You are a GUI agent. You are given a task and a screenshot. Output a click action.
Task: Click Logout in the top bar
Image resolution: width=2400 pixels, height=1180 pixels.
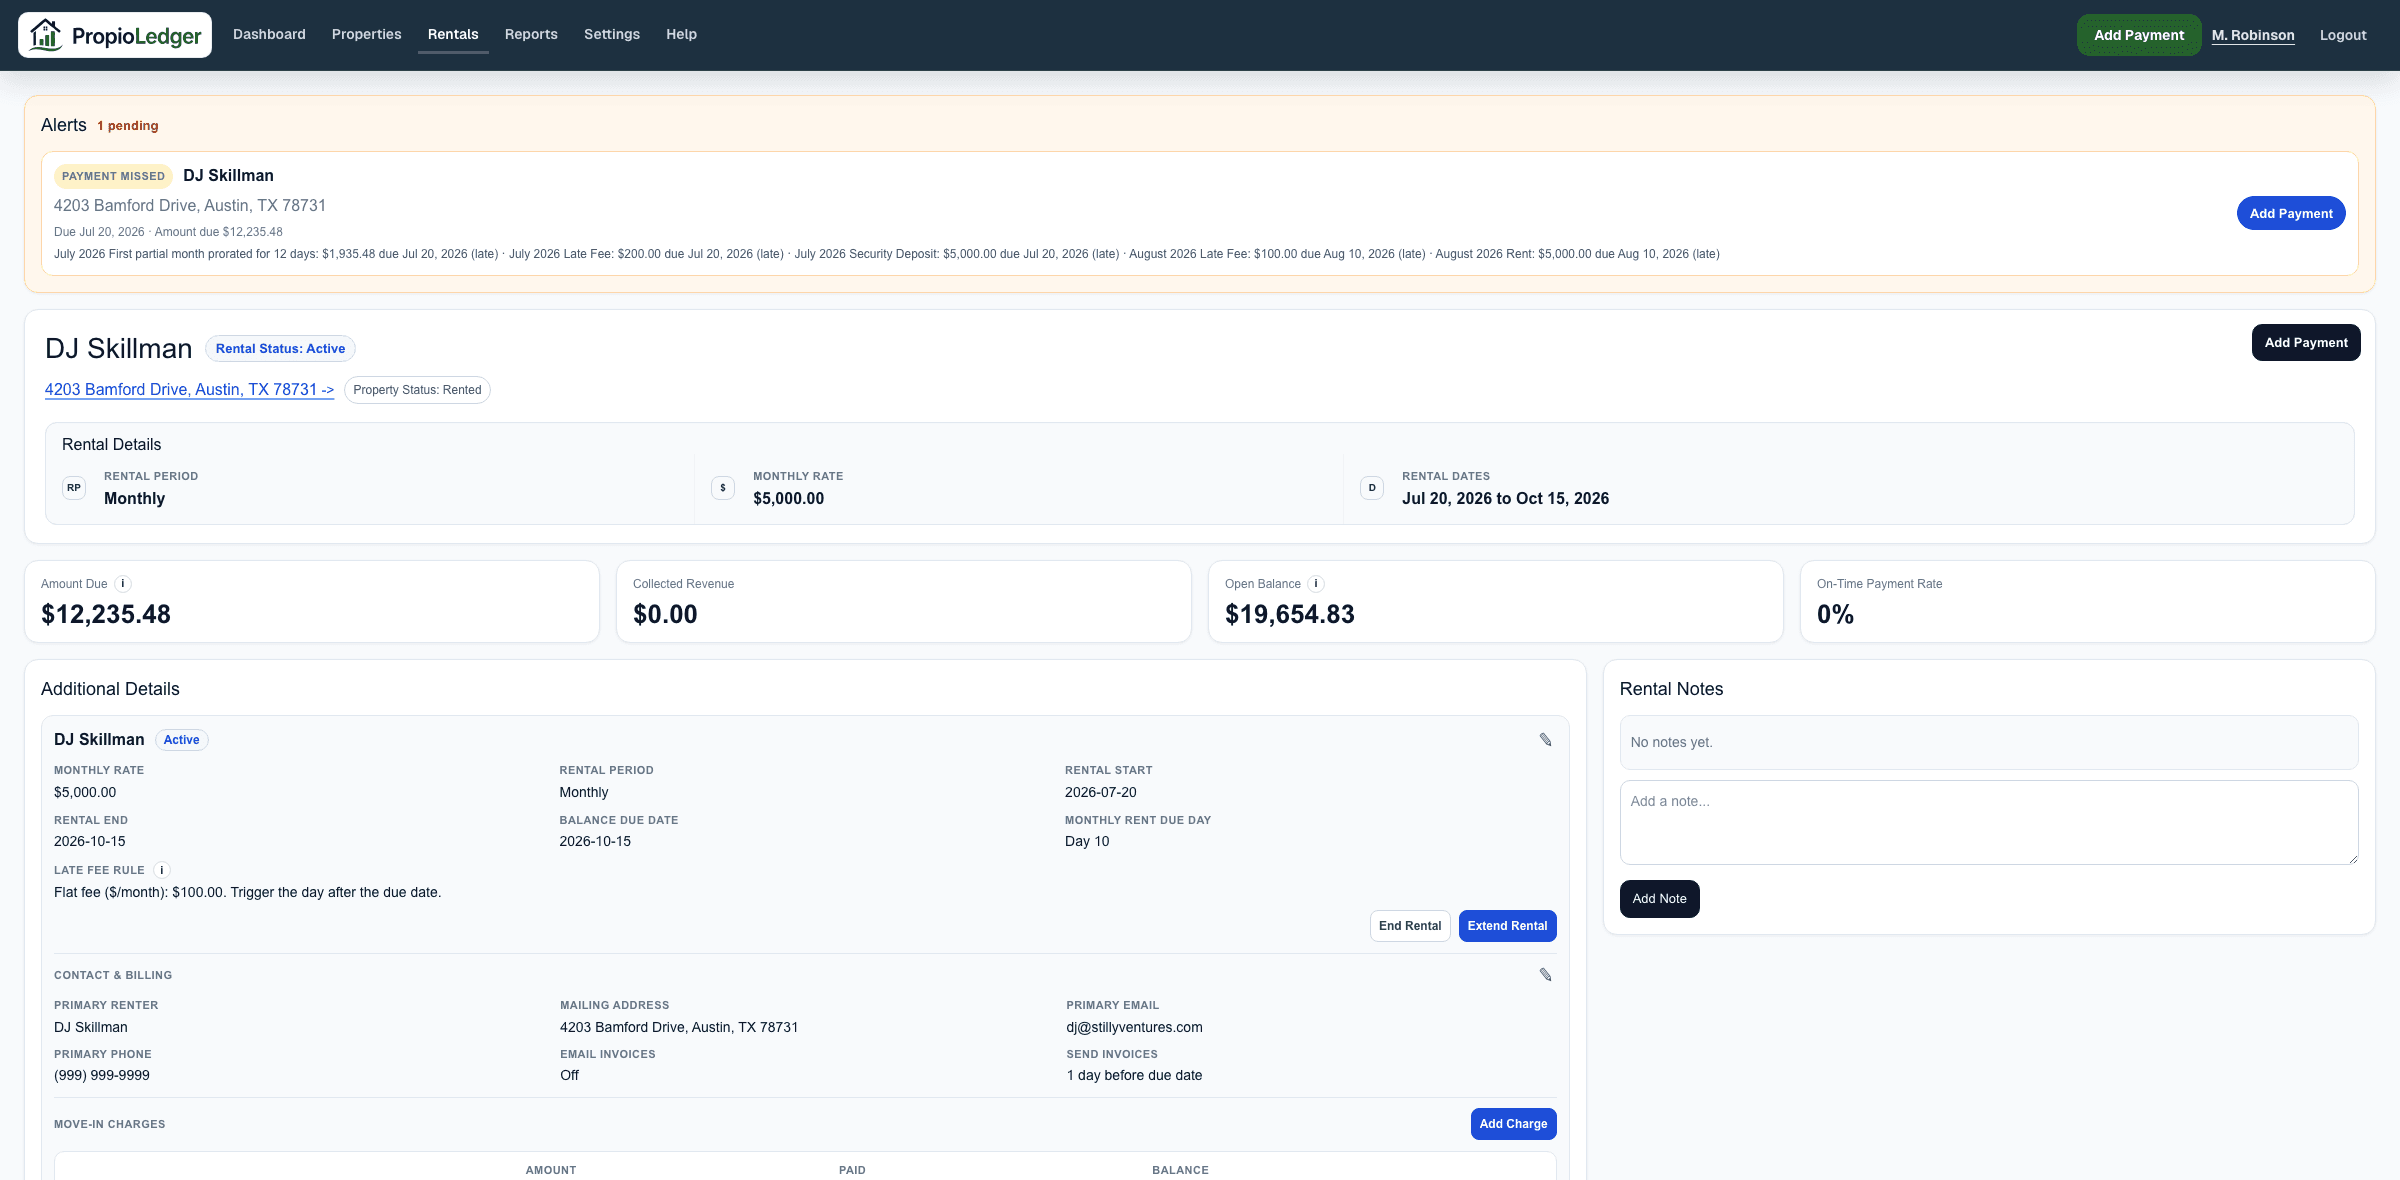pos(2343,35)
